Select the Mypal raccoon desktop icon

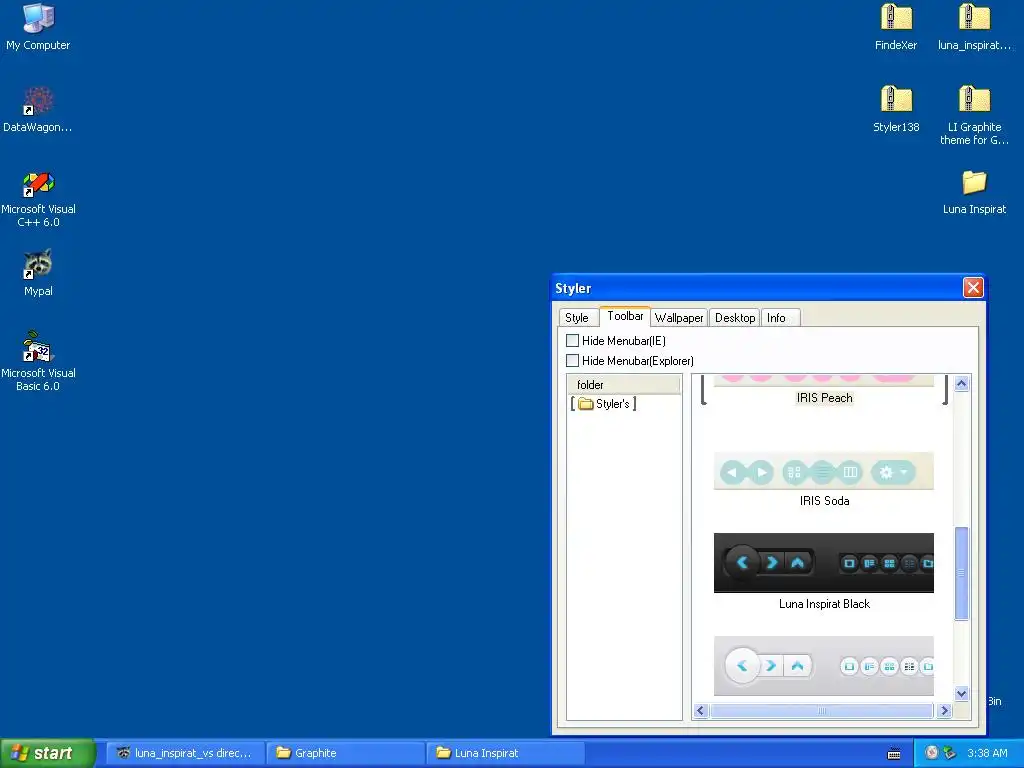click(38, 273)
